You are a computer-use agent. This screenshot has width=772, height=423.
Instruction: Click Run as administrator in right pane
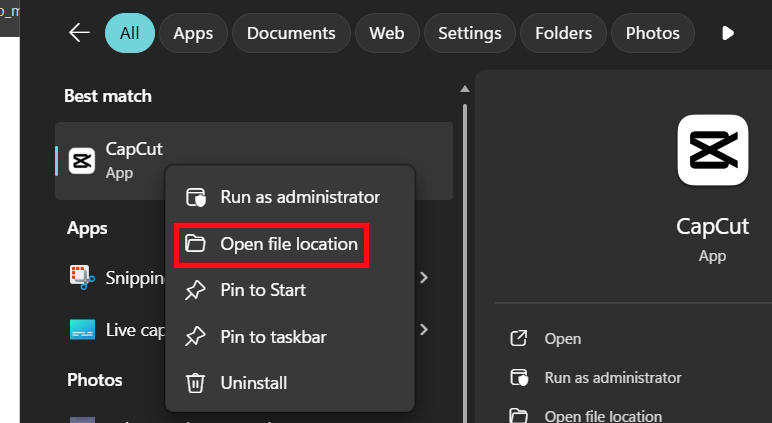612,378
